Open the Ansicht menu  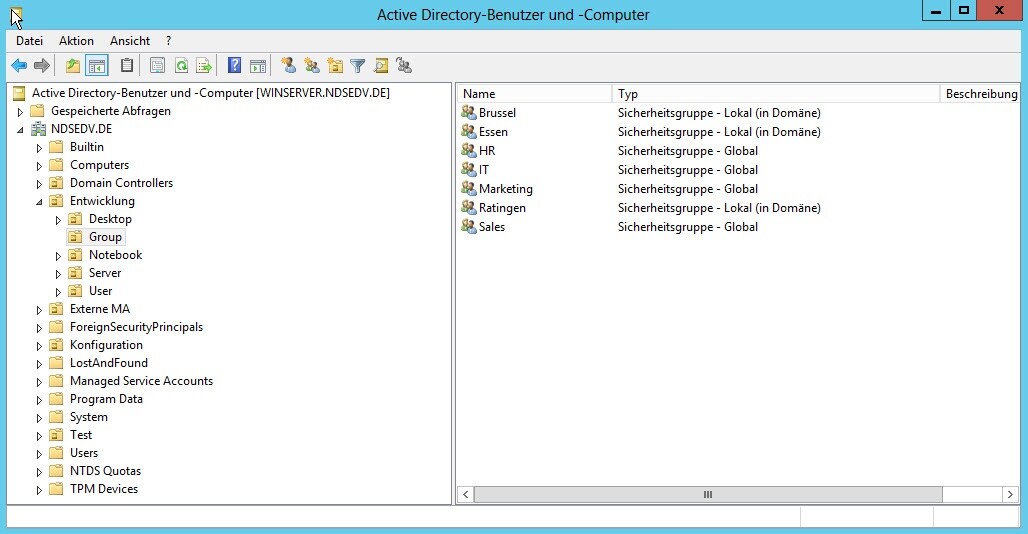click(x=130, y=41)
